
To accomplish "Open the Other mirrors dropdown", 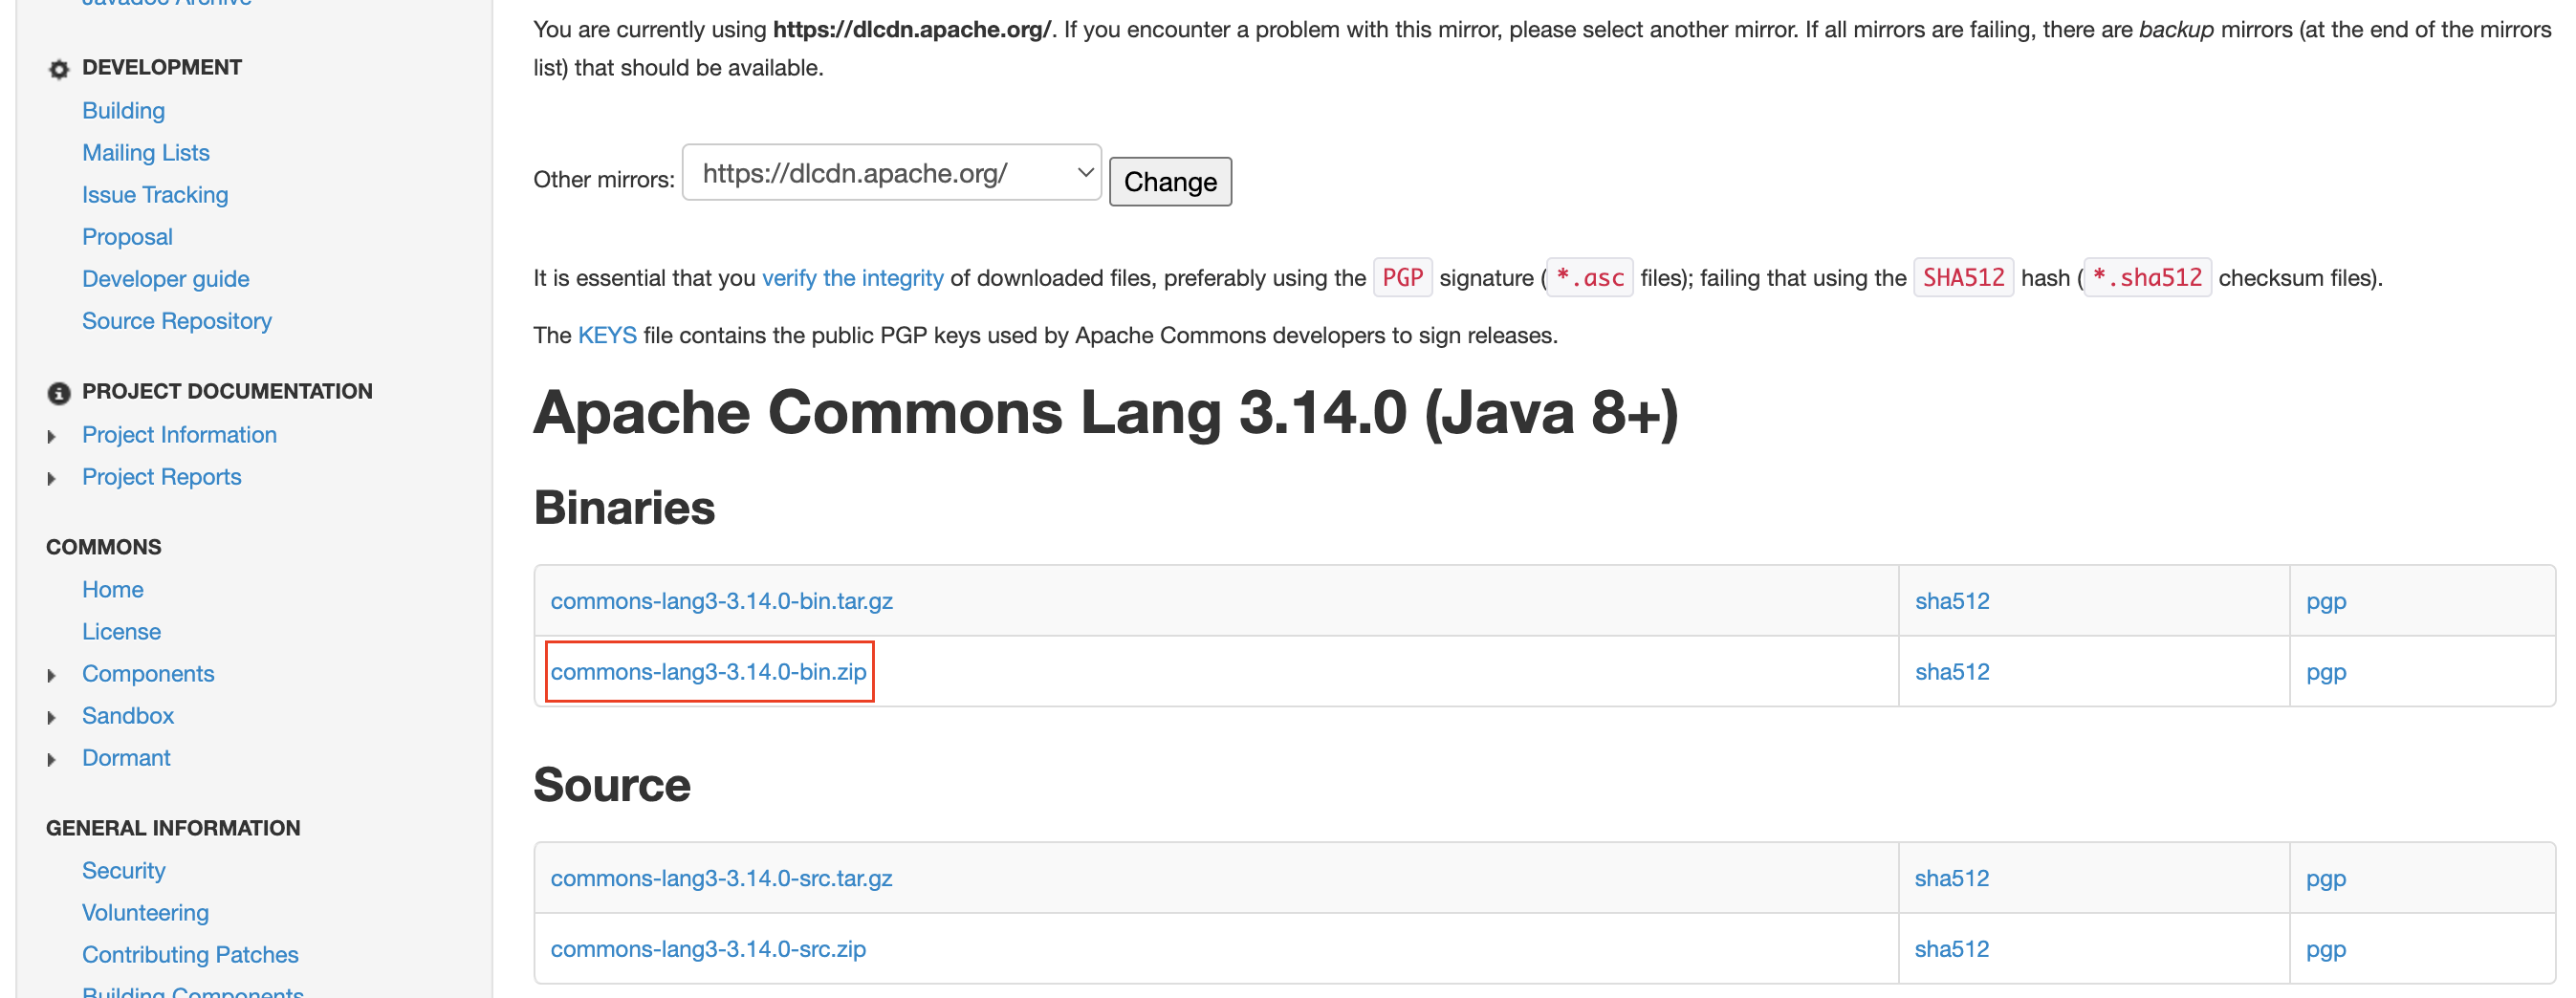I will click(890, 174).
